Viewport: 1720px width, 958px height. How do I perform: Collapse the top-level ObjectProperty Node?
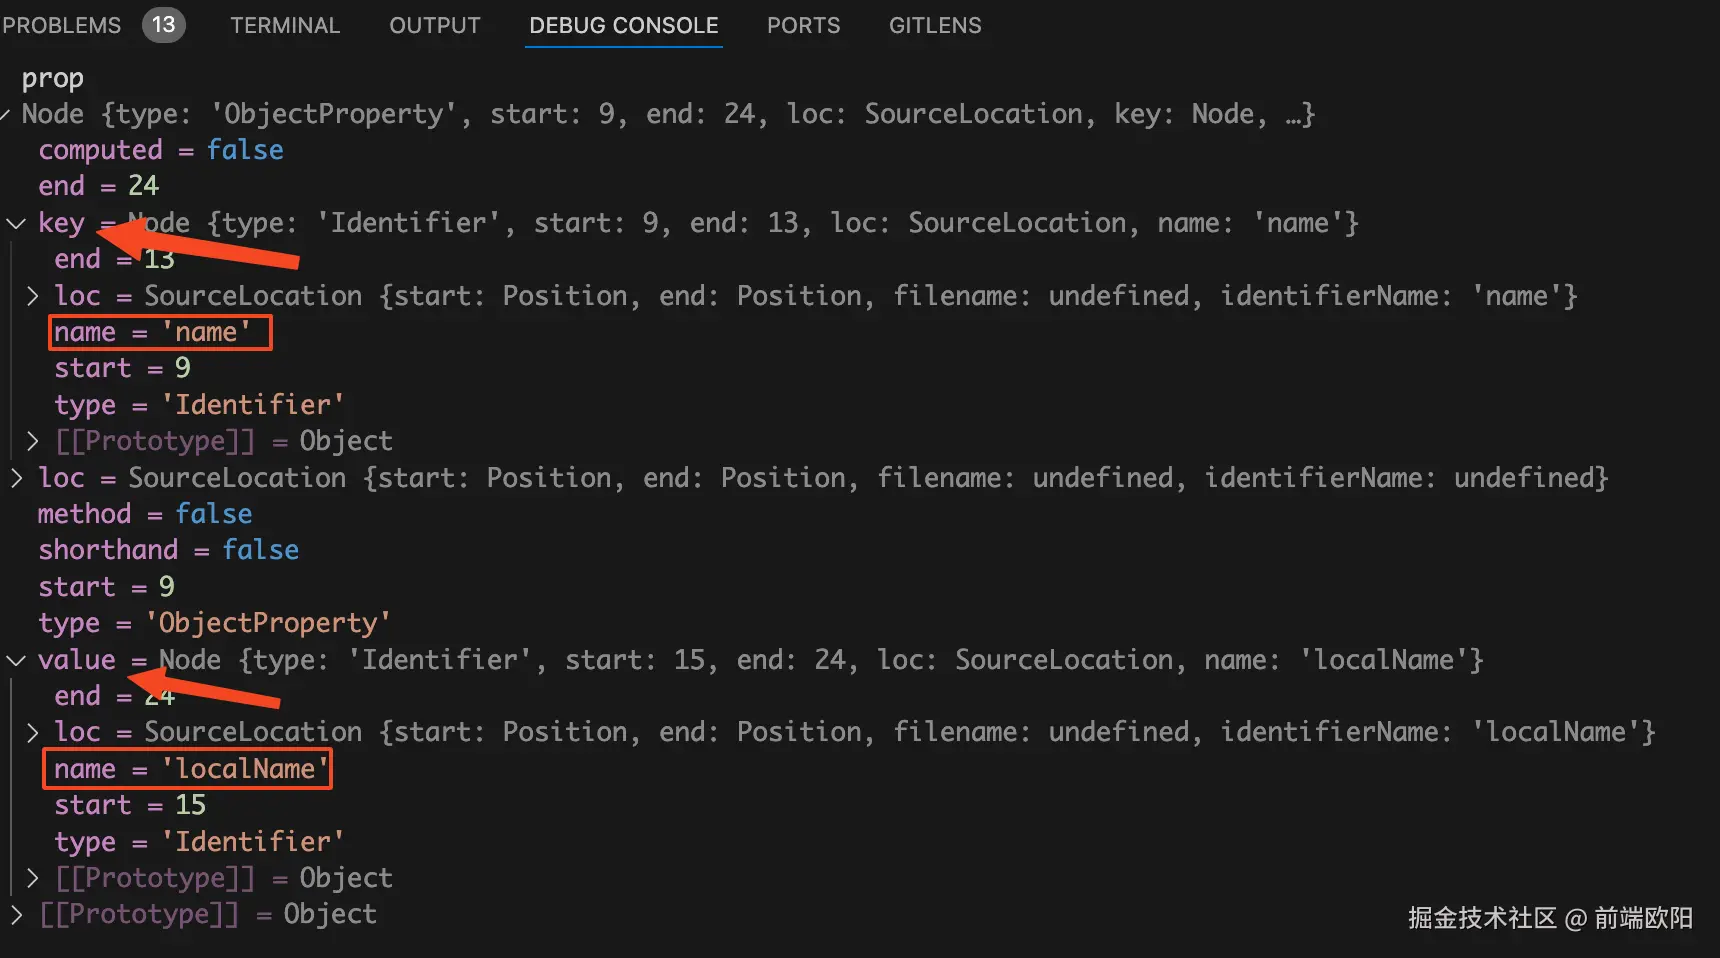6,114
